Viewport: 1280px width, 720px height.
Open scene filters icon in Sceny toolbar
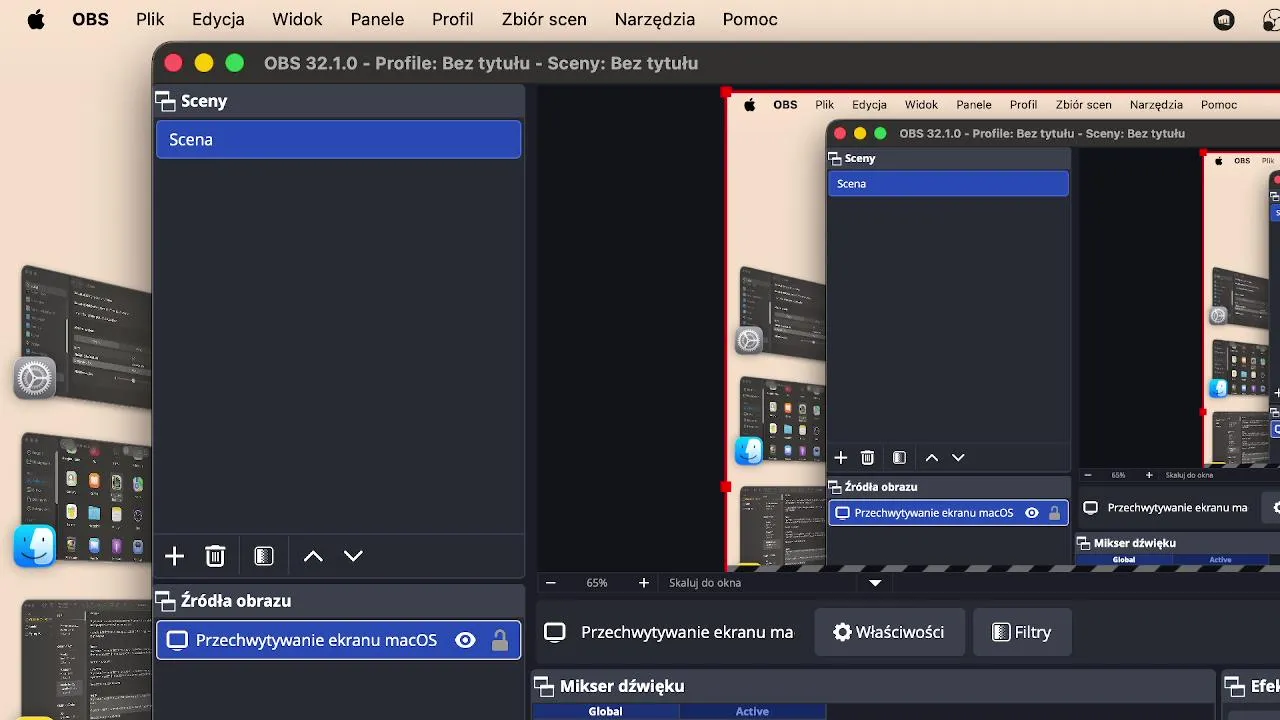[x=264, y=556]
